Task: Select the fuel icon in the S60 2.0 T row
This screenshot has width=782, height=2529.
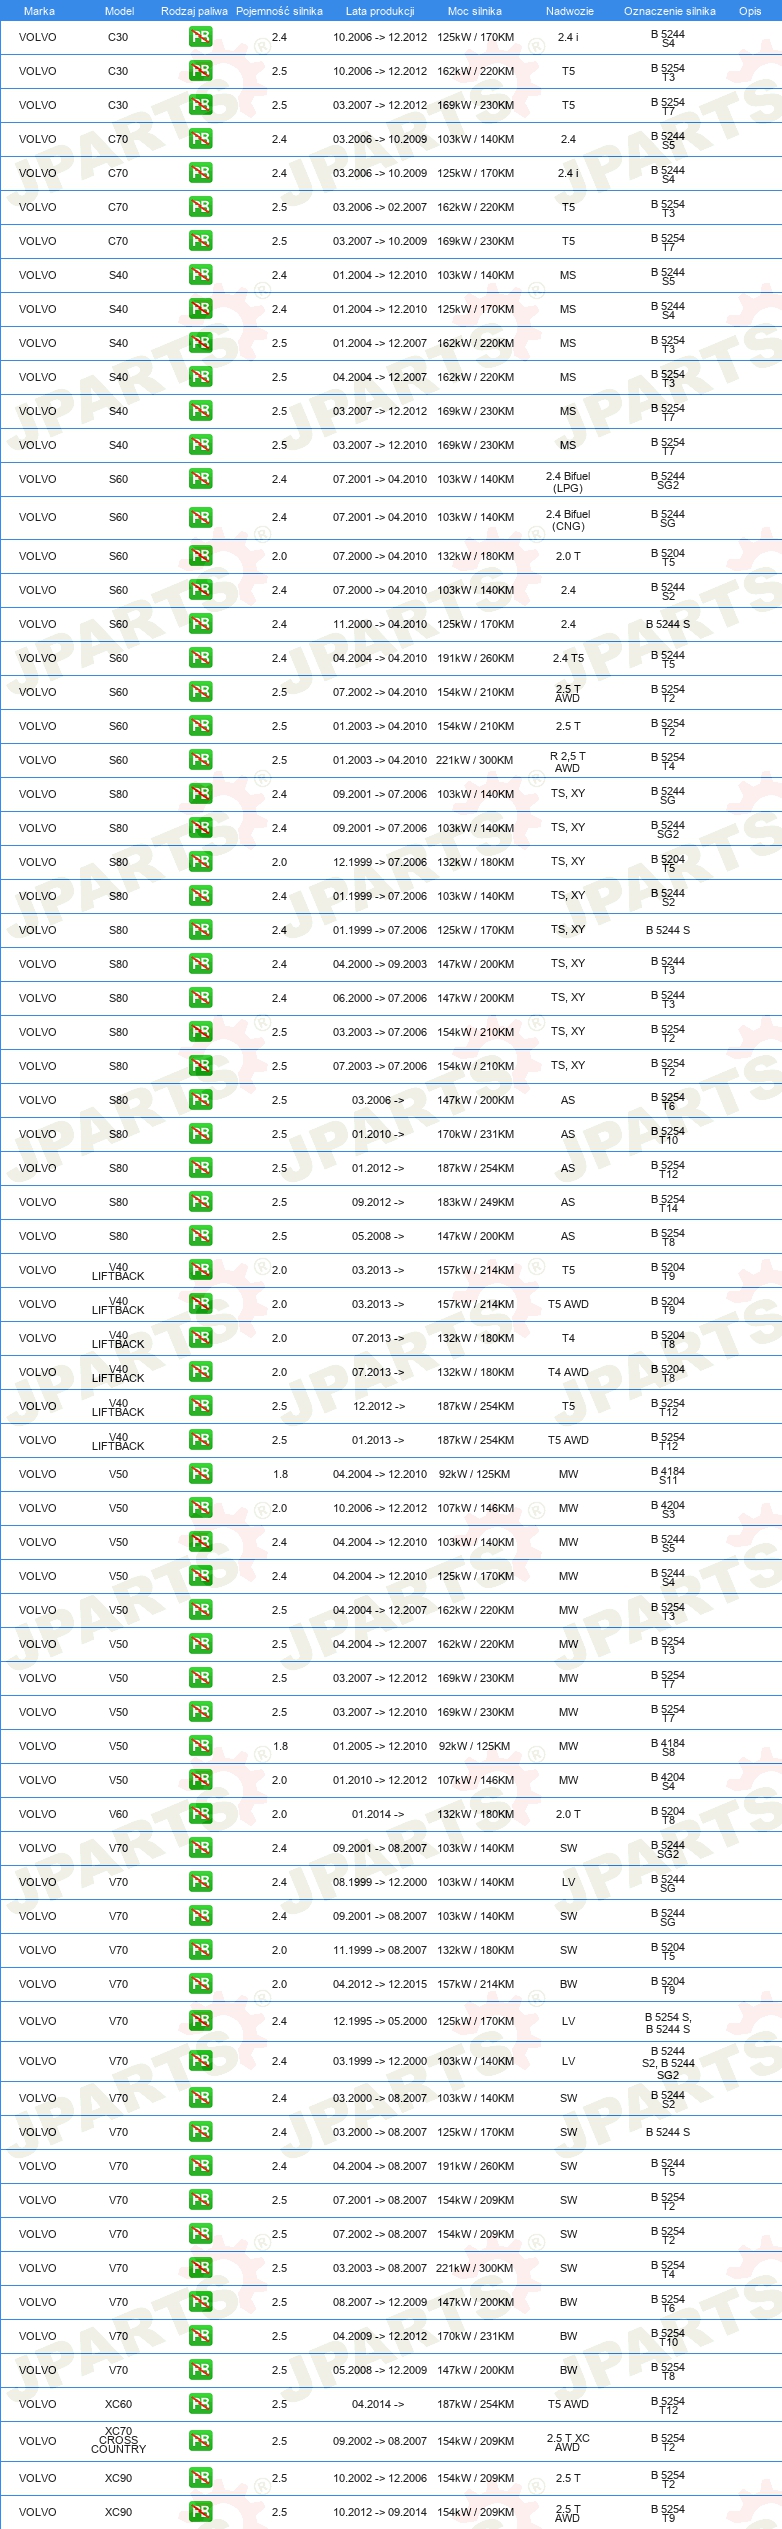Action: (200, 556)
